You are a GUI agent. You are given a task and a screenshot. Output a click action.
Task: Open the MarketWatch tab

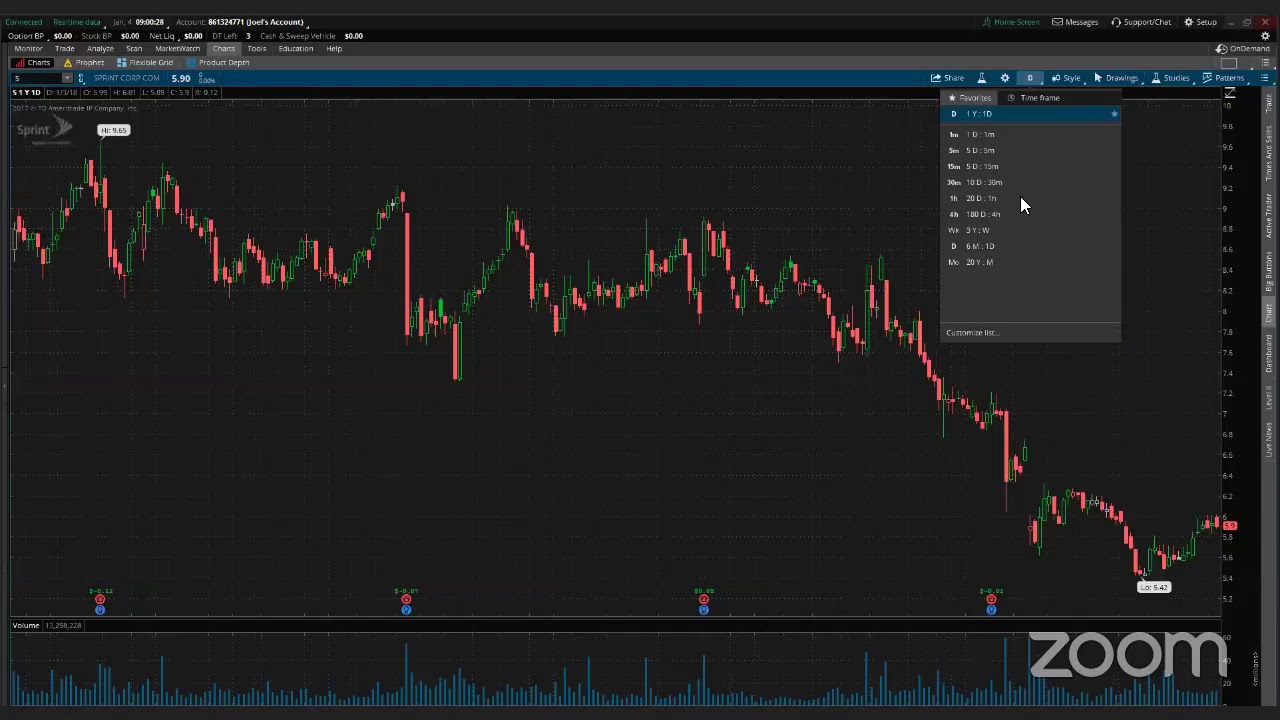click(x=177, y=49)
